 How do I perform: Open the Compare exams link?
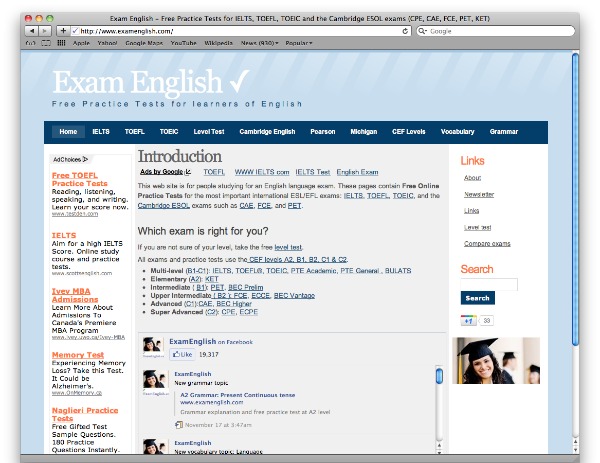(x=487, y=244)
